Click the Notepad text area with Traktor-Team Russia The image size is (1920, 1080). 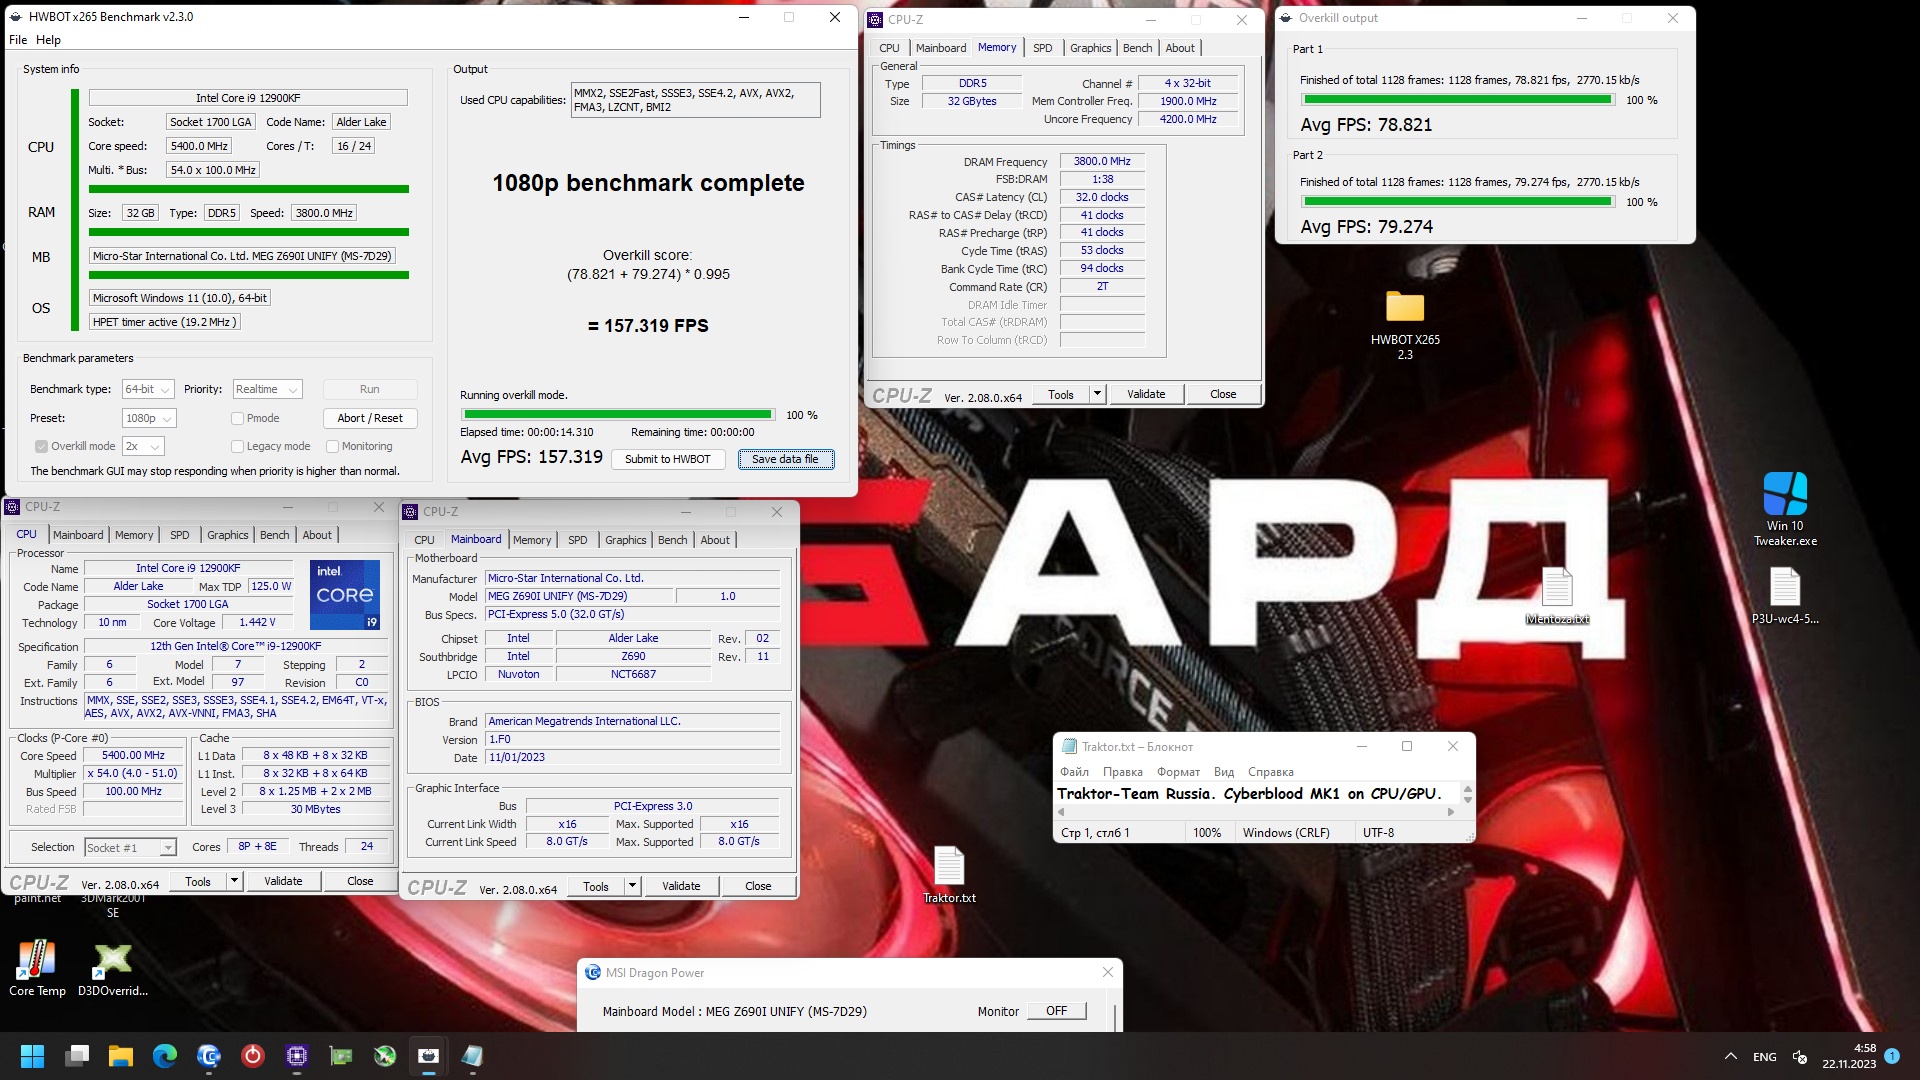pos(1257,794)
